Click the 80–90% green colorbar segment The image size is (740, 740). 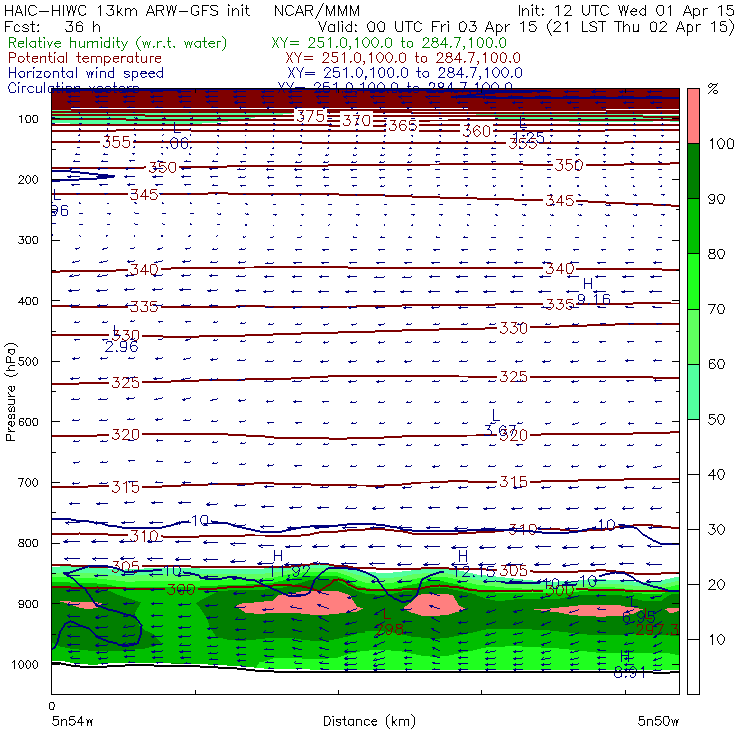click(x=693, y=226)
